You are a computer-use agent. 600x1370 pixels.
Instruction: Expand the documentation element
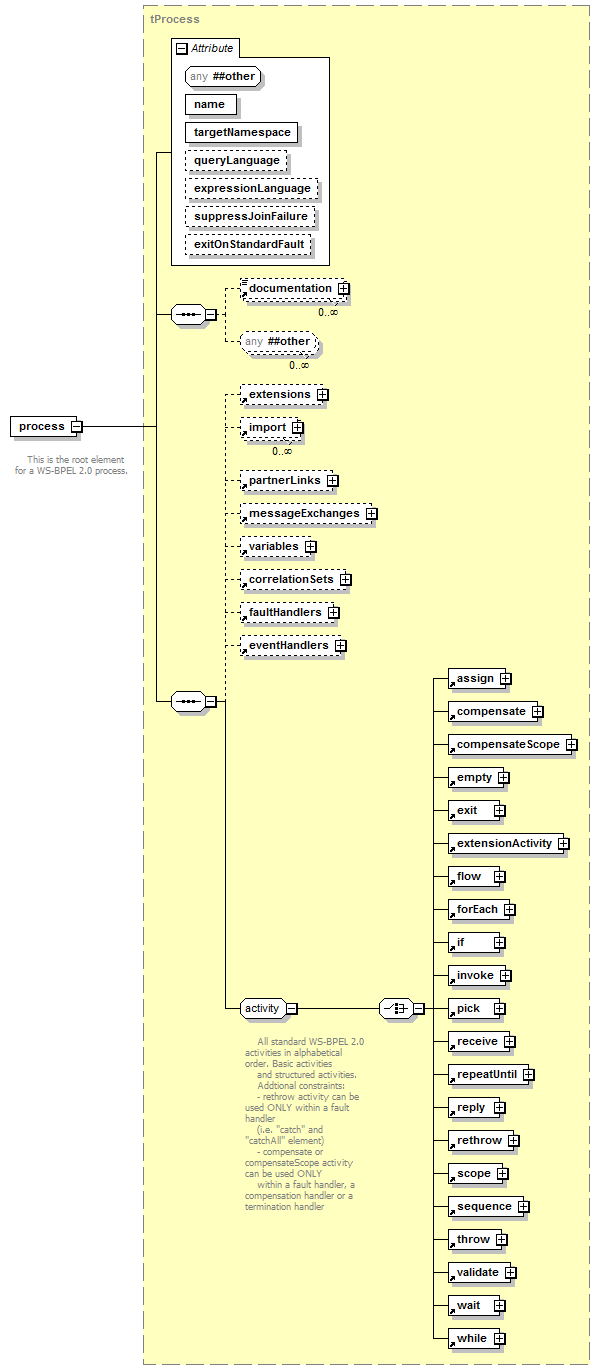pos(343,288)
